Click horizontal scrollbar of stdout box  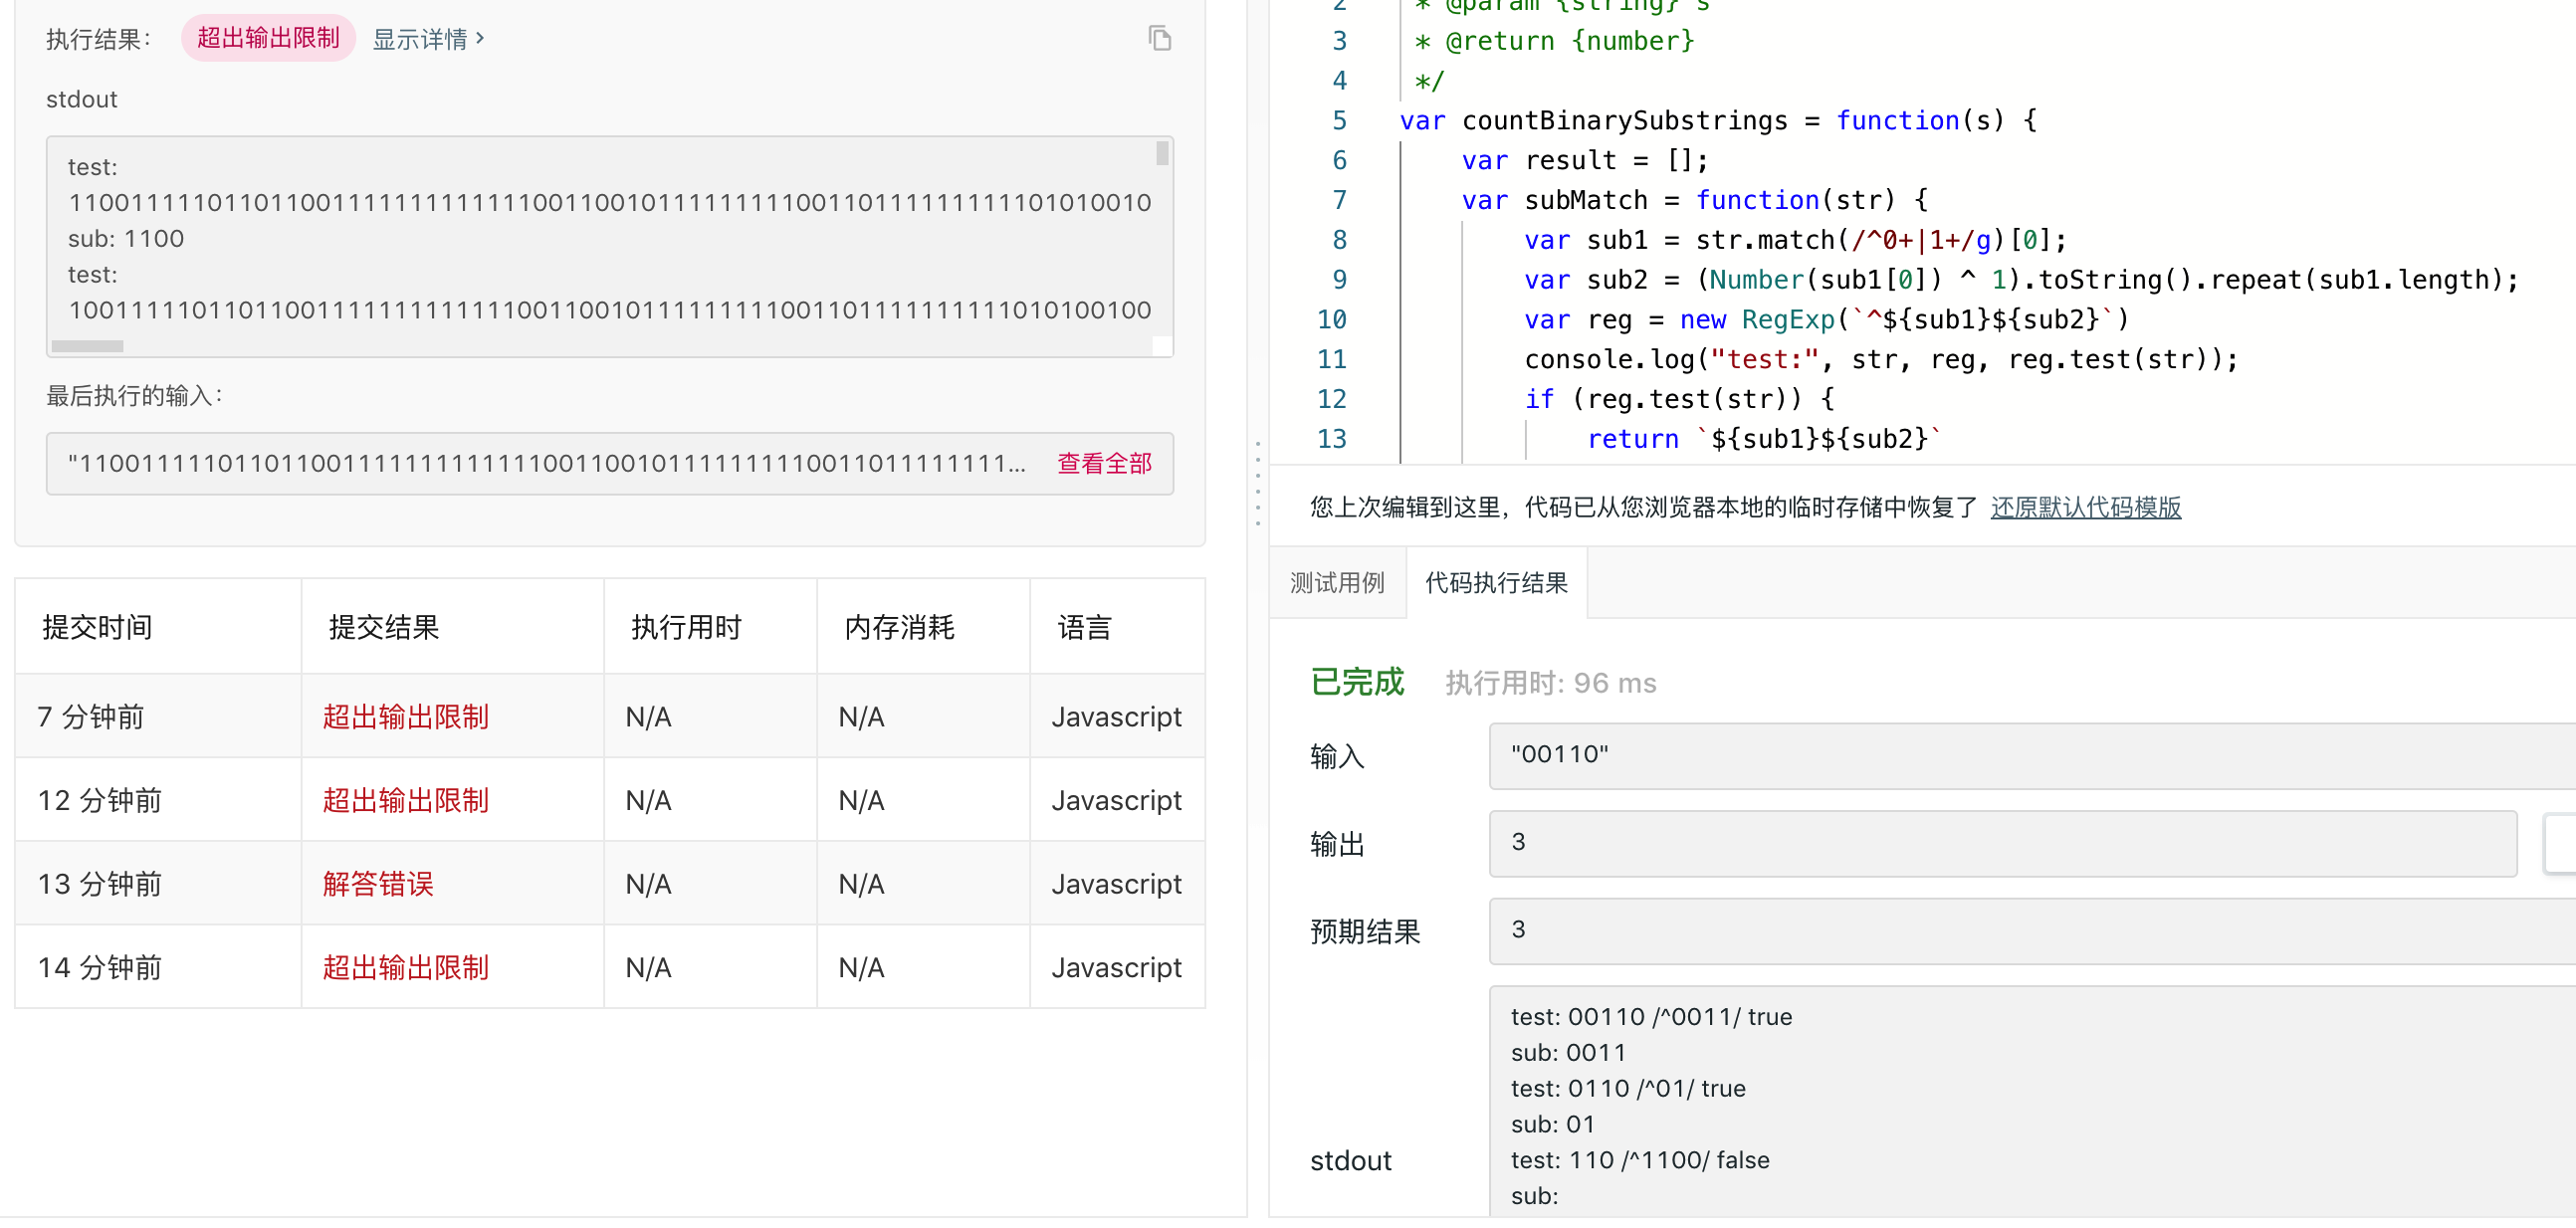[87, 346]
